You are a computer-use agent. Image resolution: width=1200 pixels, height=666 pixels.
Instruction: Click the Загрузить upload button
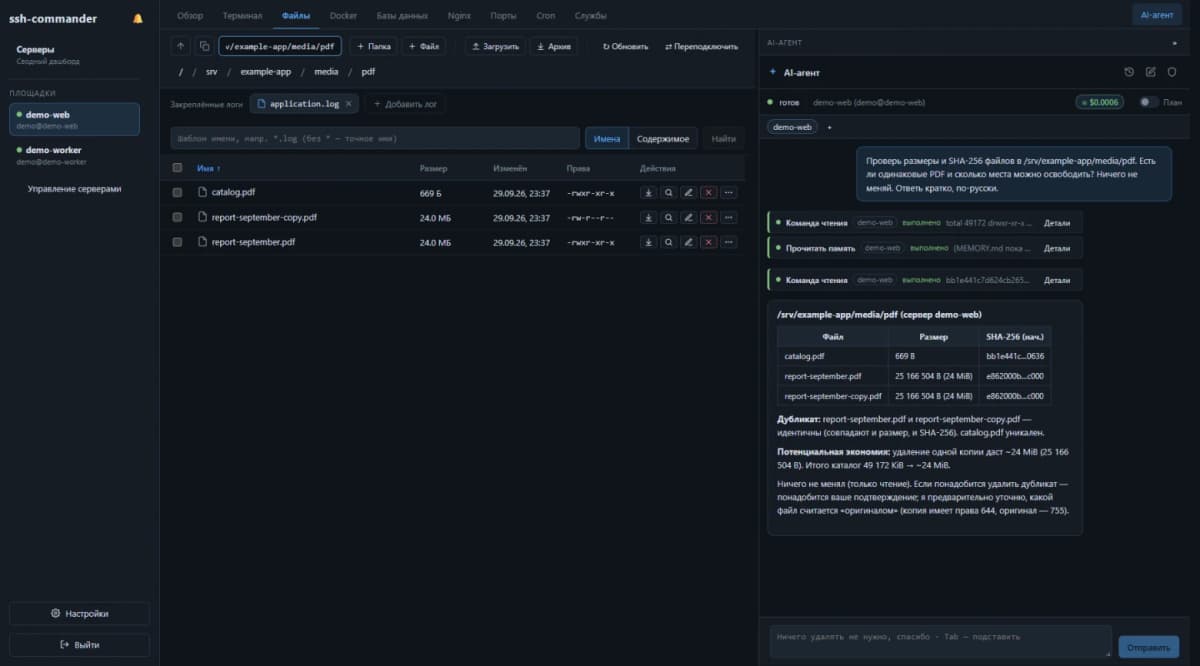(494, 46)
